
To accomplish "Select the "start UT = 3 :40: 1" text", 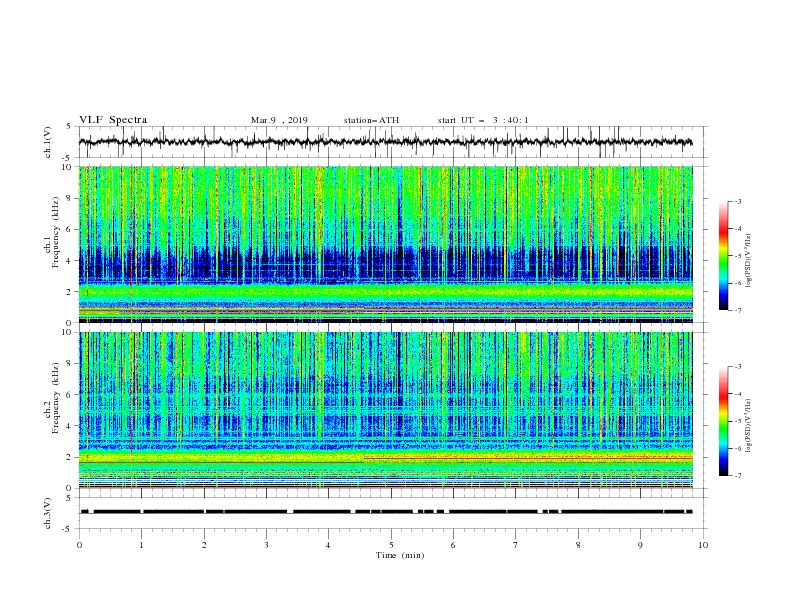I will coord(483,120).
